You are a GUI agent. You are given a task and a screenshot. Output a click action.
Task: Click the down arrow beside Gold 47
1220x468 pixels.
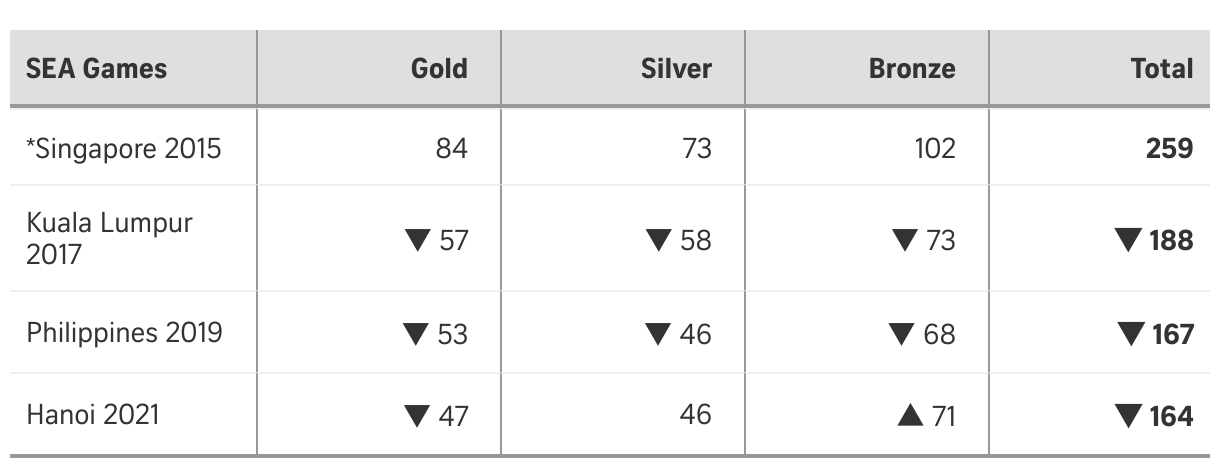pos(416,415)
